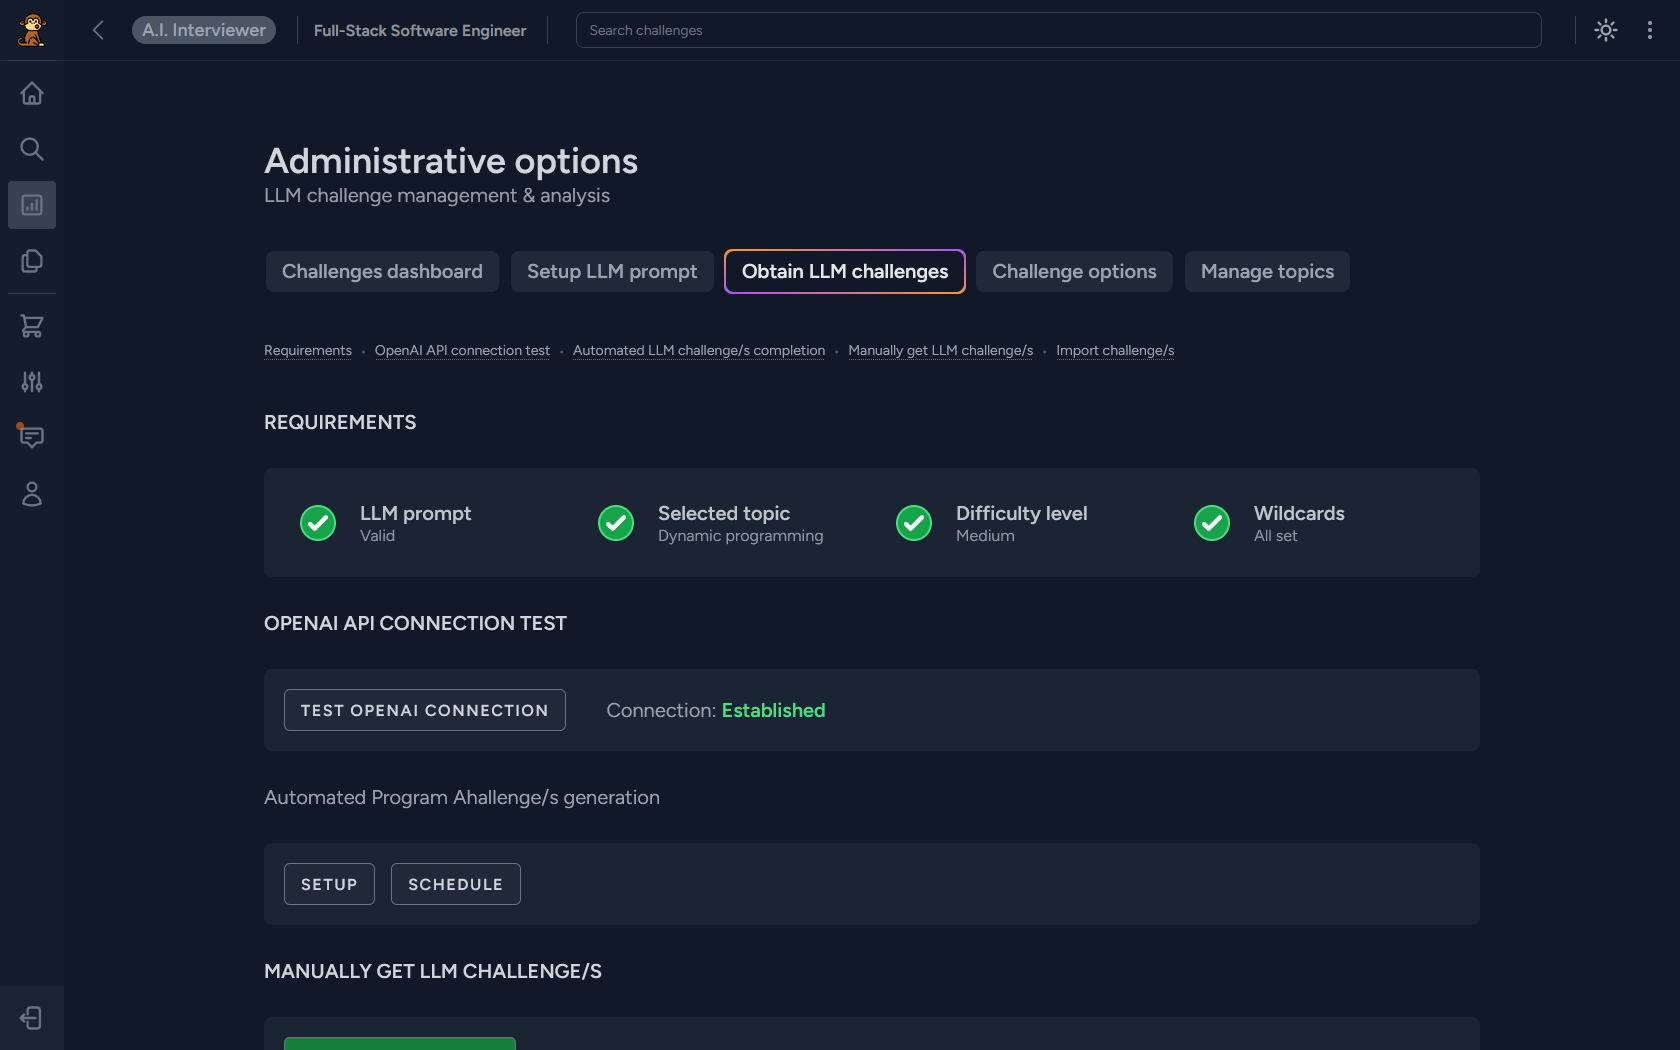Open the Search sidebar icon

pos(32,149)
